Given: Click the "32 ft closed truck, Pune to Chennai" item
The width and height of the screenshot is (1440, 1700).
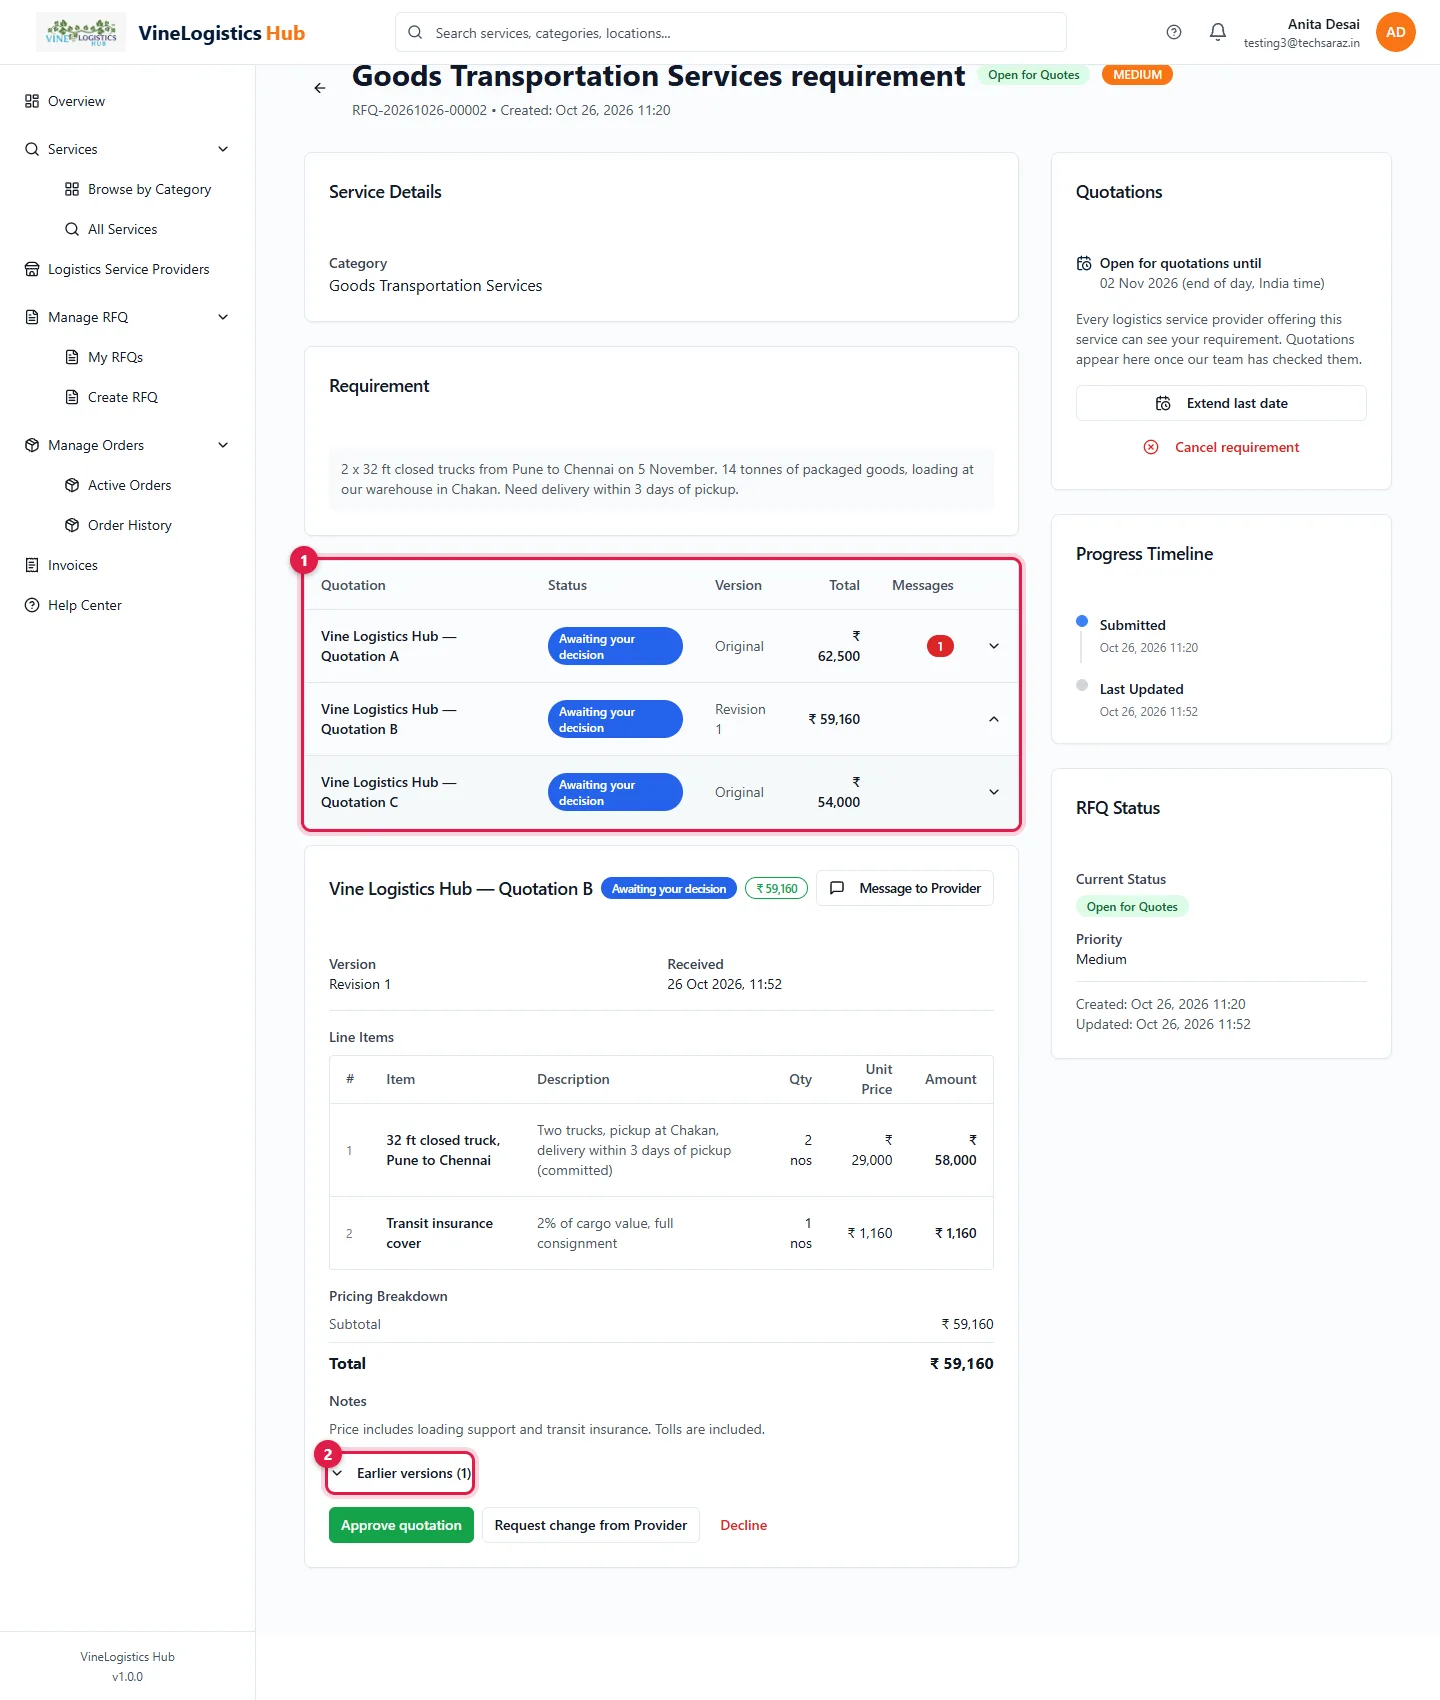Looking at the screenshot, I should tap(443, 1150).
